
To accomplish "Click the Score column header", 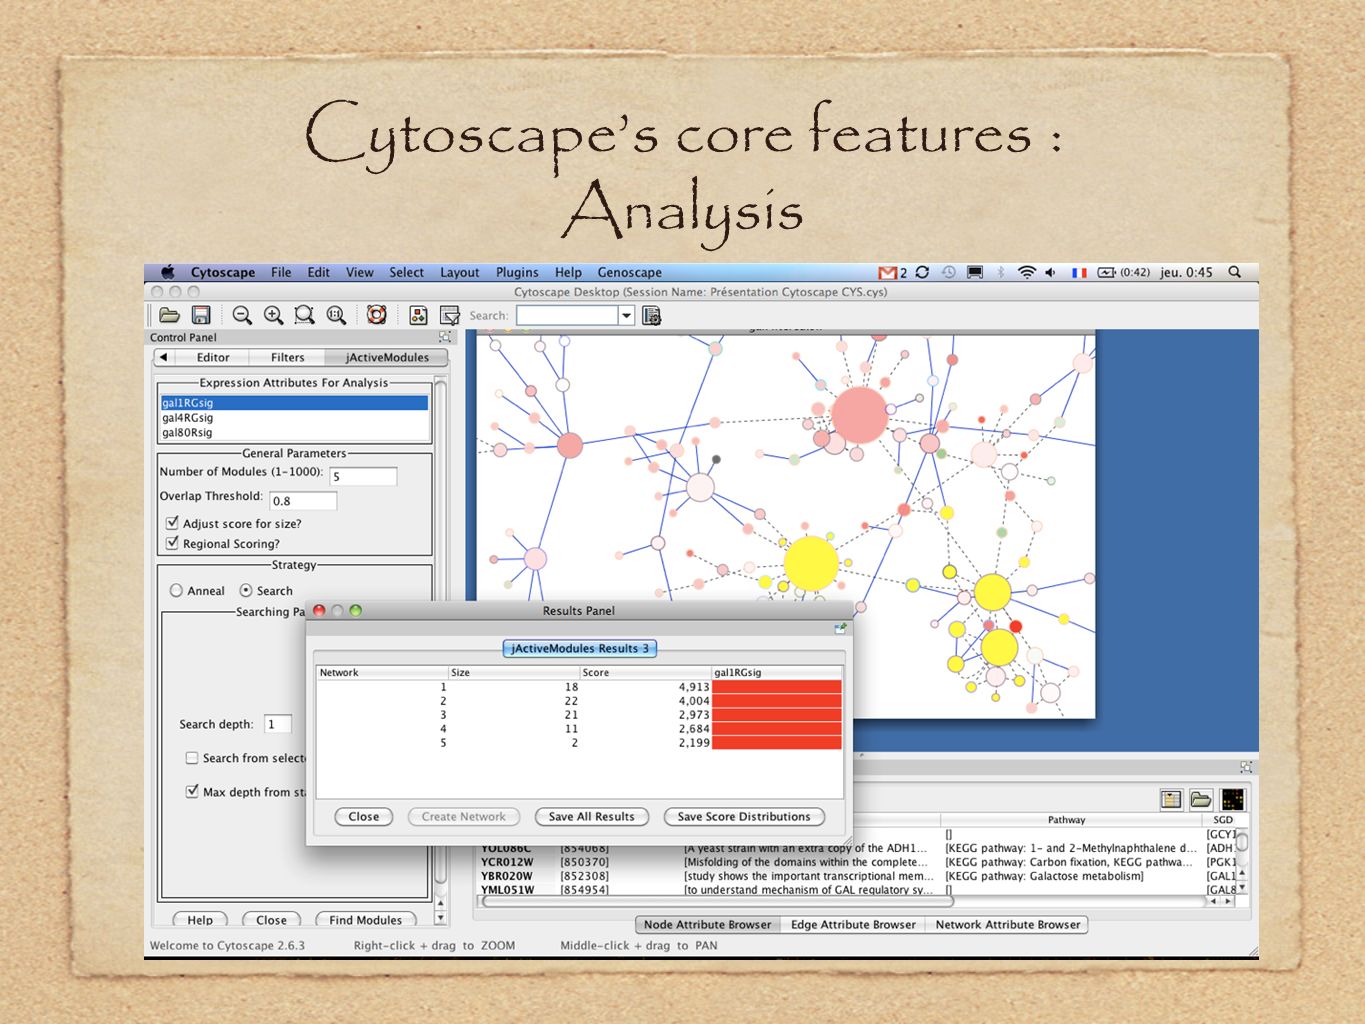I will pyautogui.click(x=645, y=673).
